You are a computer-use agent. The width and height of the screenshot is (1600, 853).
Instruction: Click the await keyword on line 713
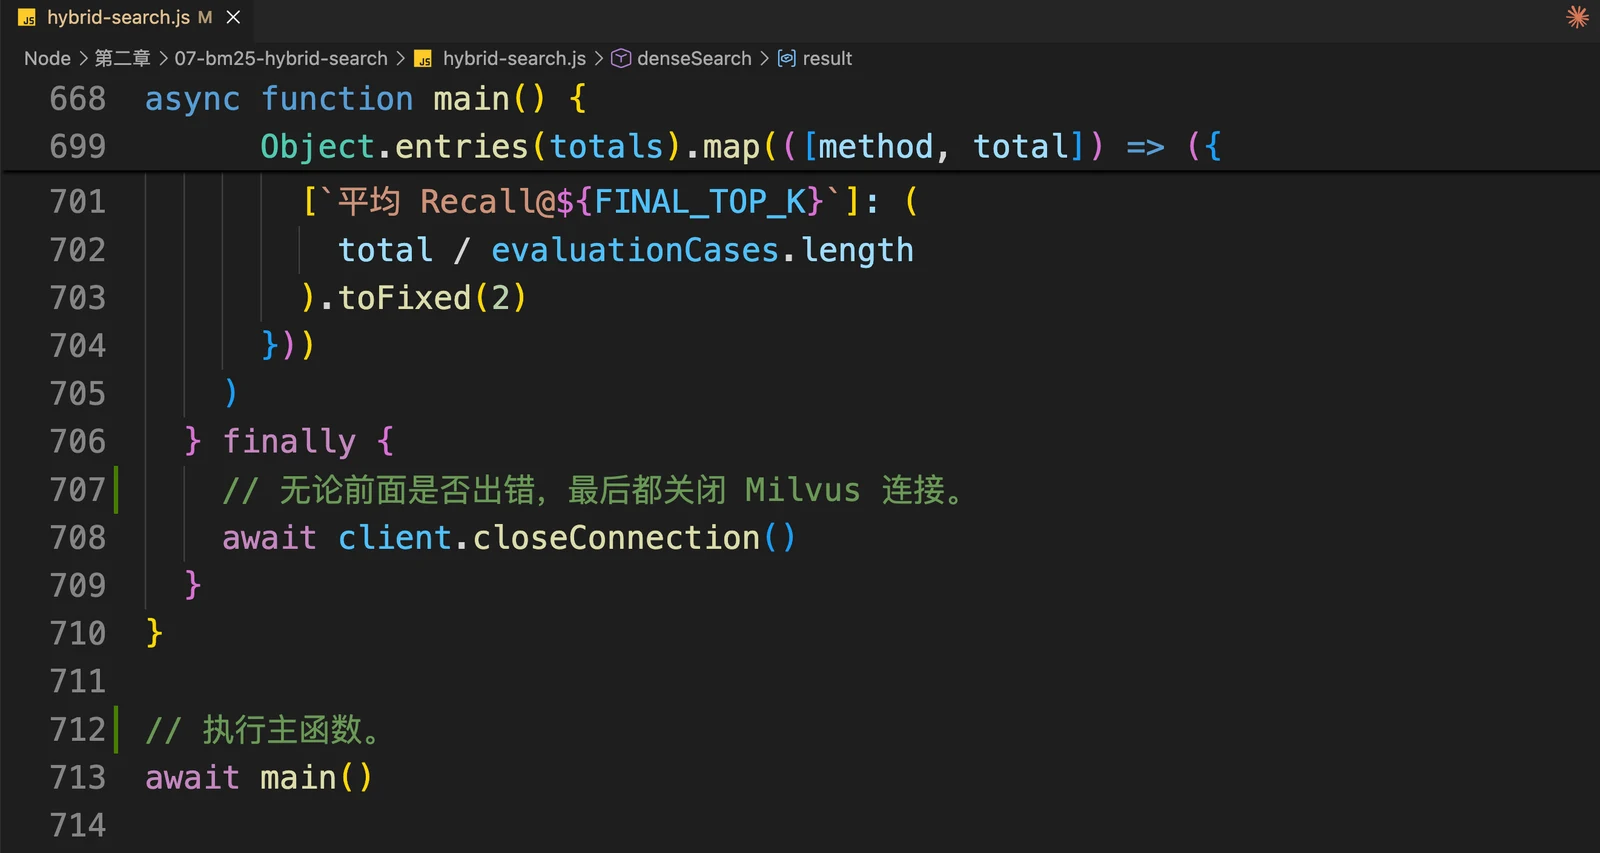pos(193,778)
